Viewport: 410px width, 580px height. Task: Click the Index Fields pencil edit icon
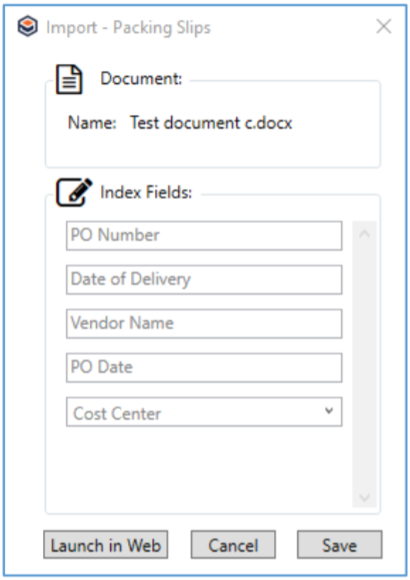pos(74,192)
